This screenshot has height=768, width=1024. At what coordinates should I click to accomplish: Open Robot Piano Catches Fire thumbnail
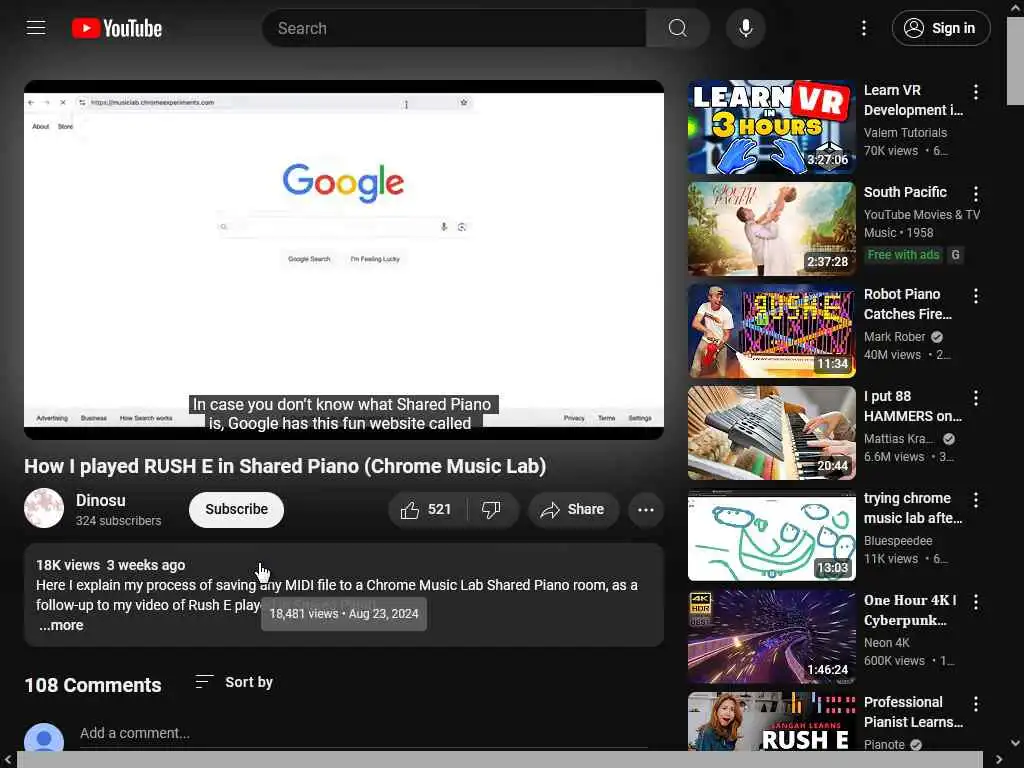771,331
